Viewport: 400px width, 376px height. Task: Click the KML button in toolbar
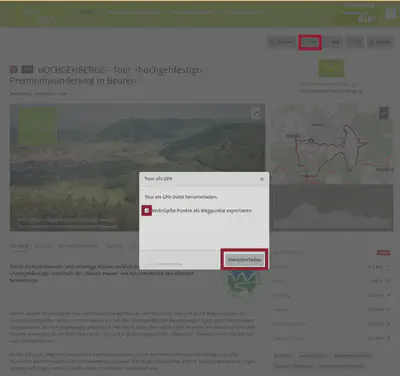coord(333,42)
